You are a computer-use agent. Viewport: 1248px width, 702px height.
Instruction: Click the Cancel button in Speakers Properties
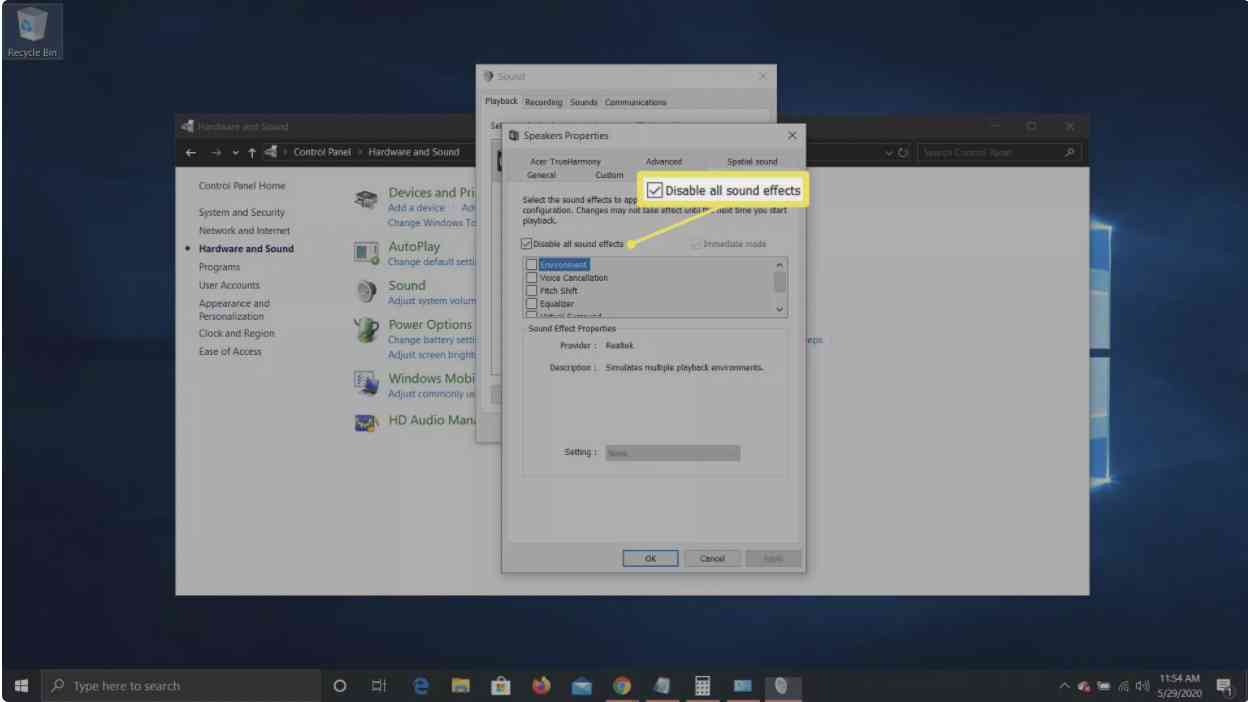click(712, 558)
